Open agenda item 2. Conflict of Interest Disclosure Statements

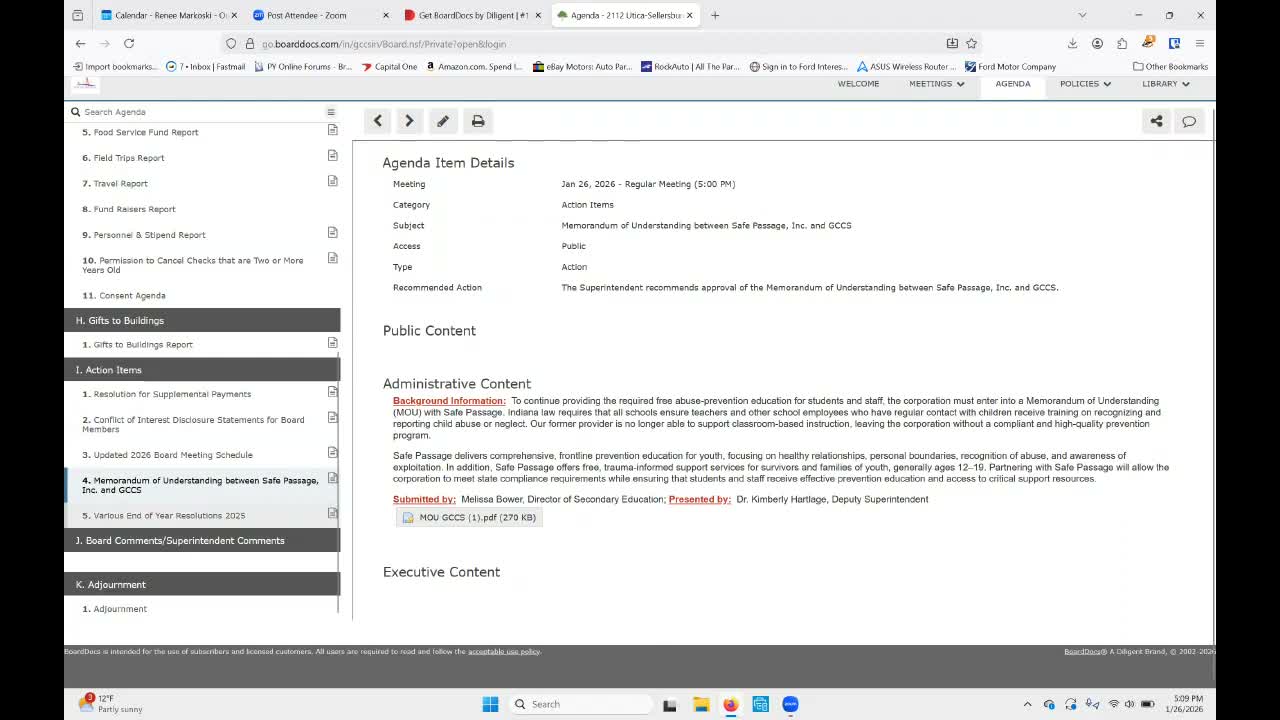click(x=193, y=425)
